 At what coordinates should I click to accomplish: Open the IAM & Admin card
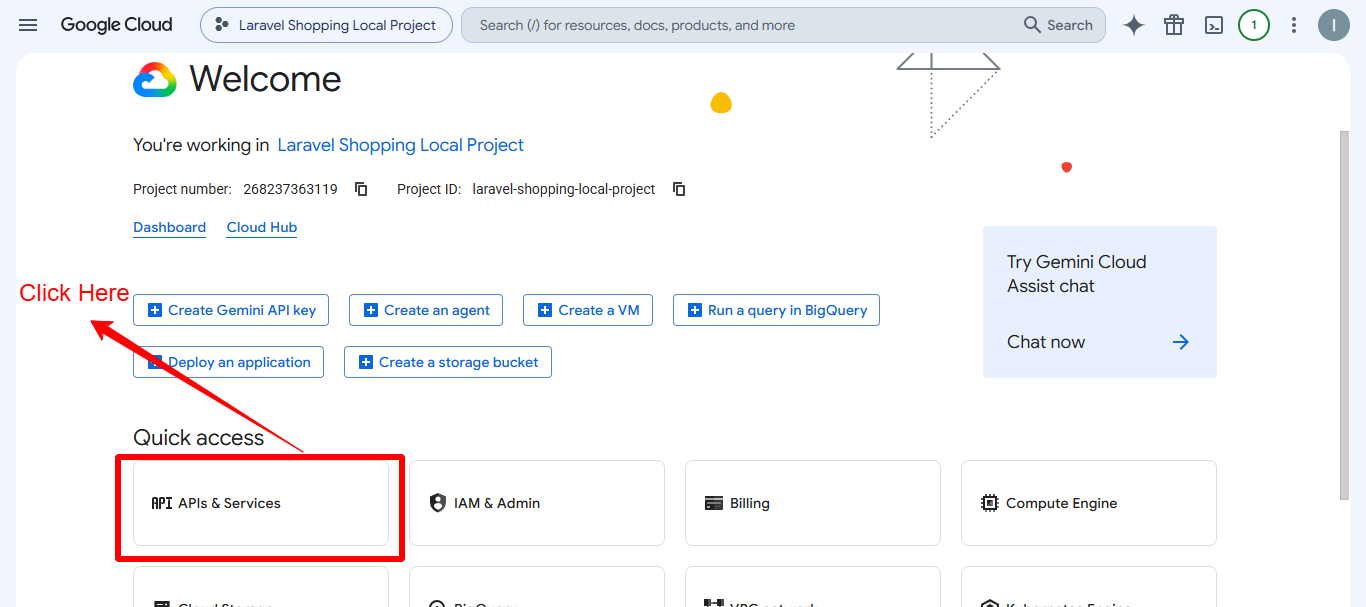(x=537, y=503)
